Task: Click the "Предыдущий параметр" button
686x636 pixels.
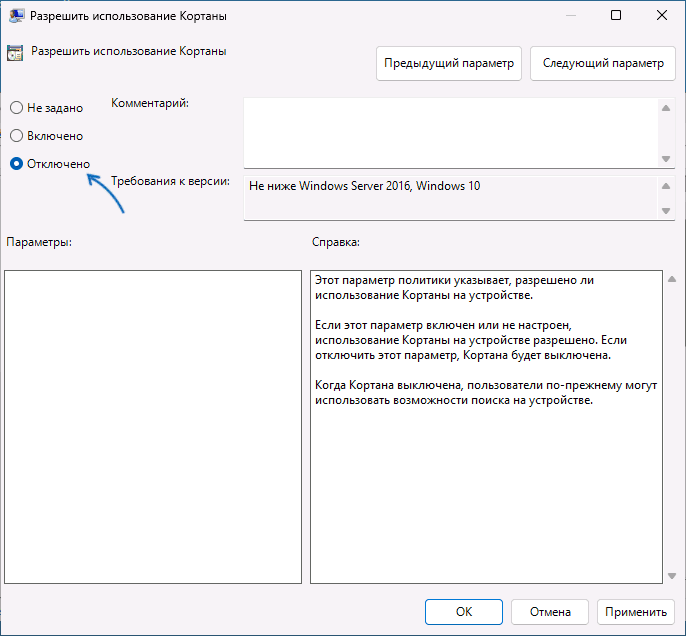Action: 448,63
